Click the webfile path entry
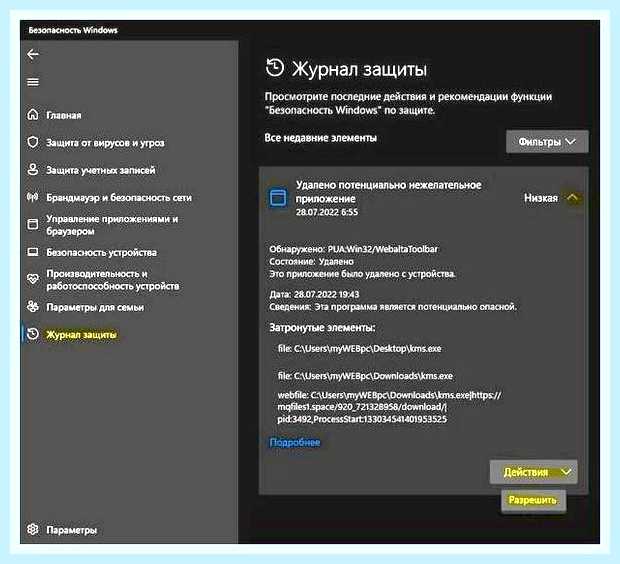Image resolution: width=620 pixels, height=564 pixels. tap(389, 407)
